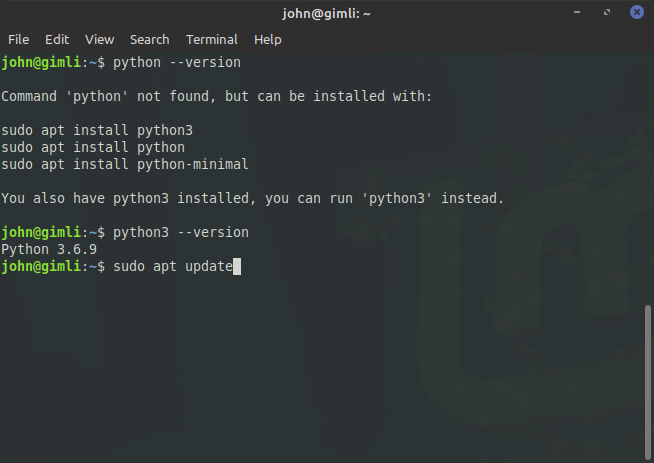The height and width of the screenshot is (463, 654).
Task: Open the Edit menu
Action: click(57, 40)
